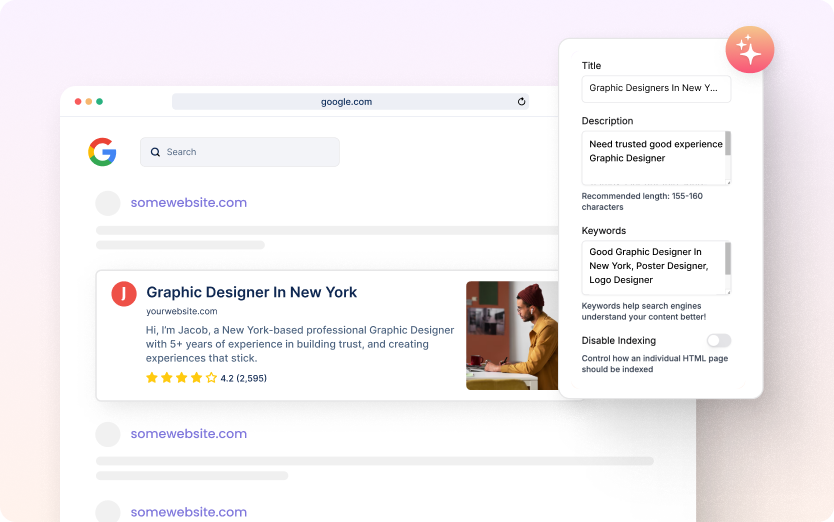Click the Title input field
834x522 pixels.
coord(655,88)
